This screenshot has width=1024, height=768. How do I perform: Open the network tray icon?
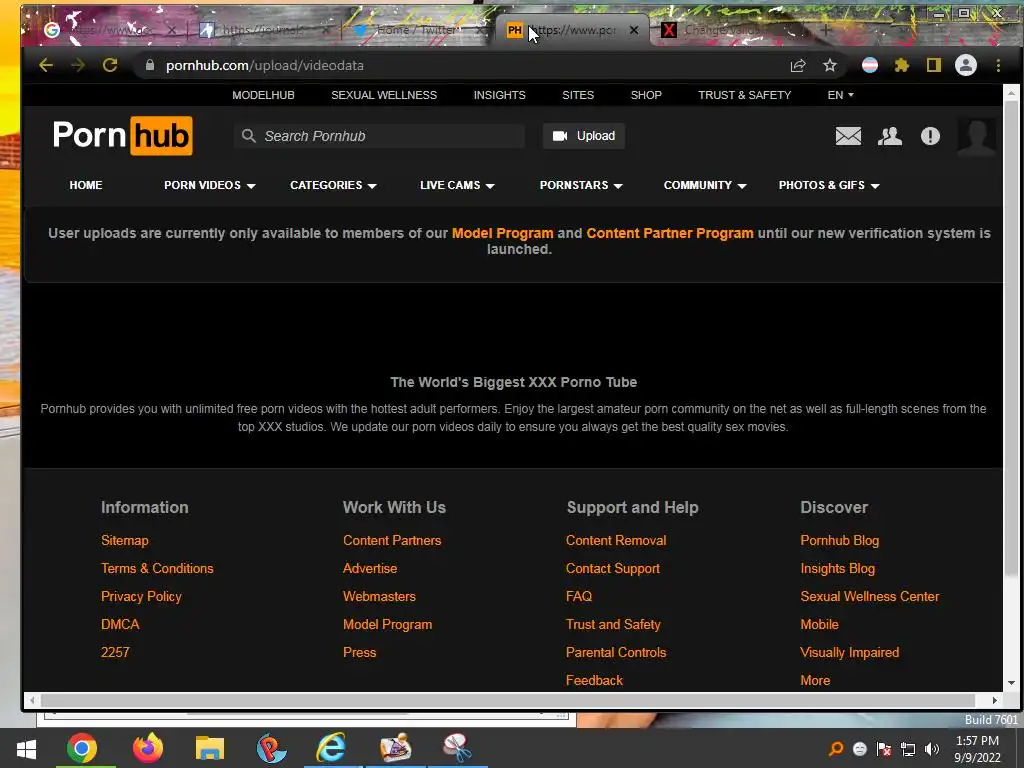point(908,749)
